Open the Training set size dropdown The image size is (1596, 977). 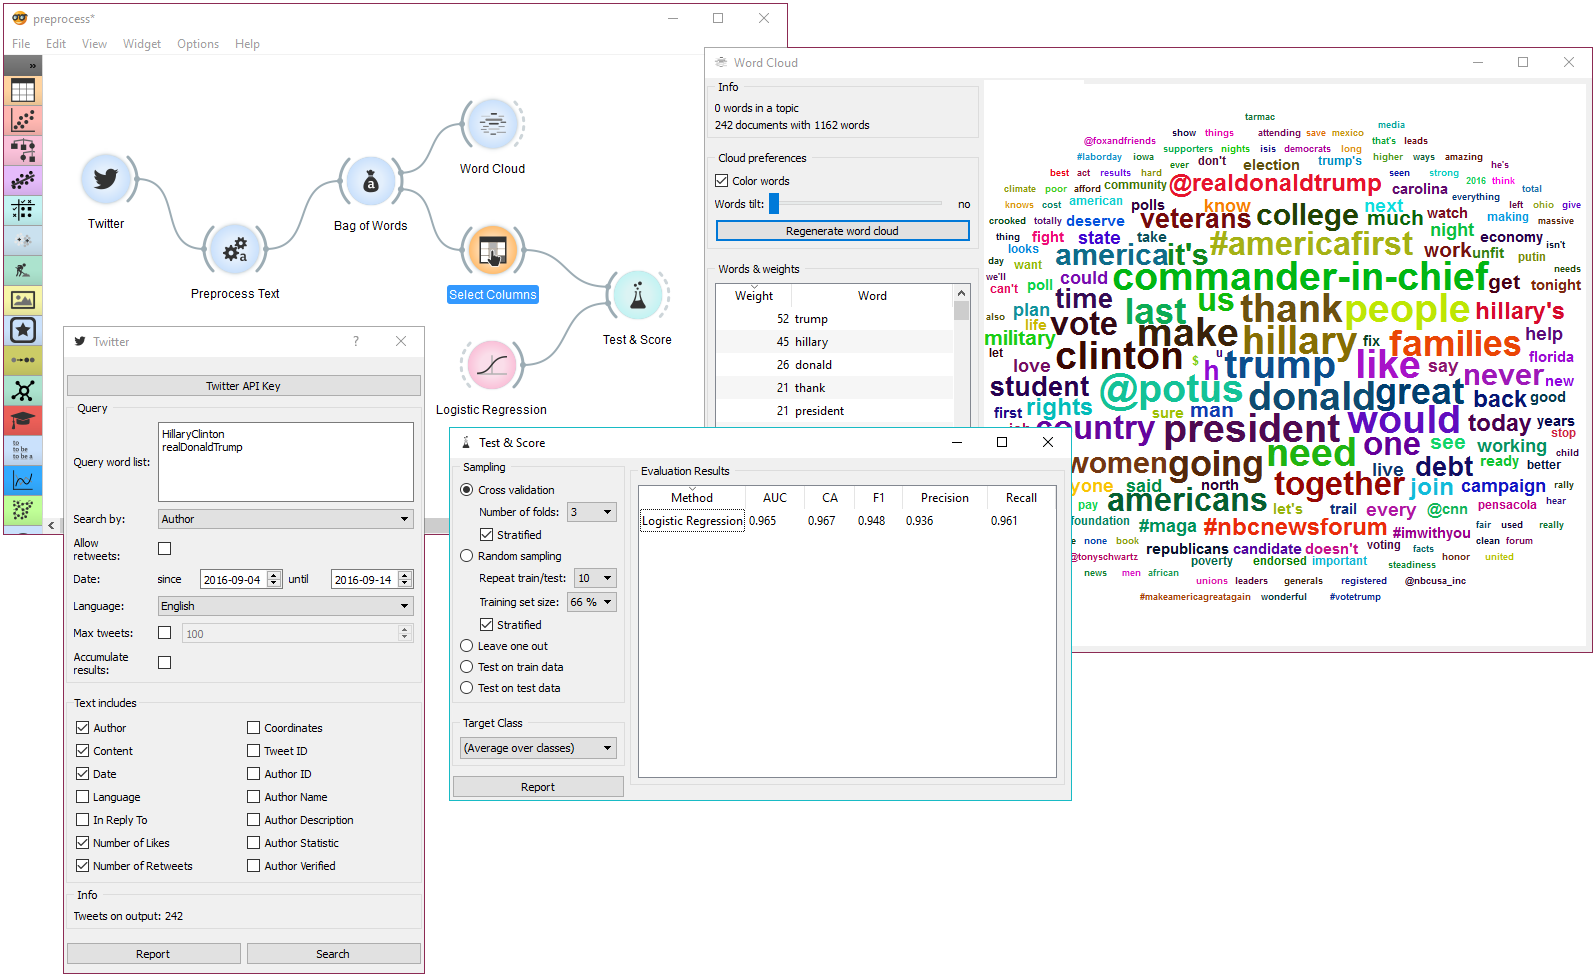click(592, 602)
